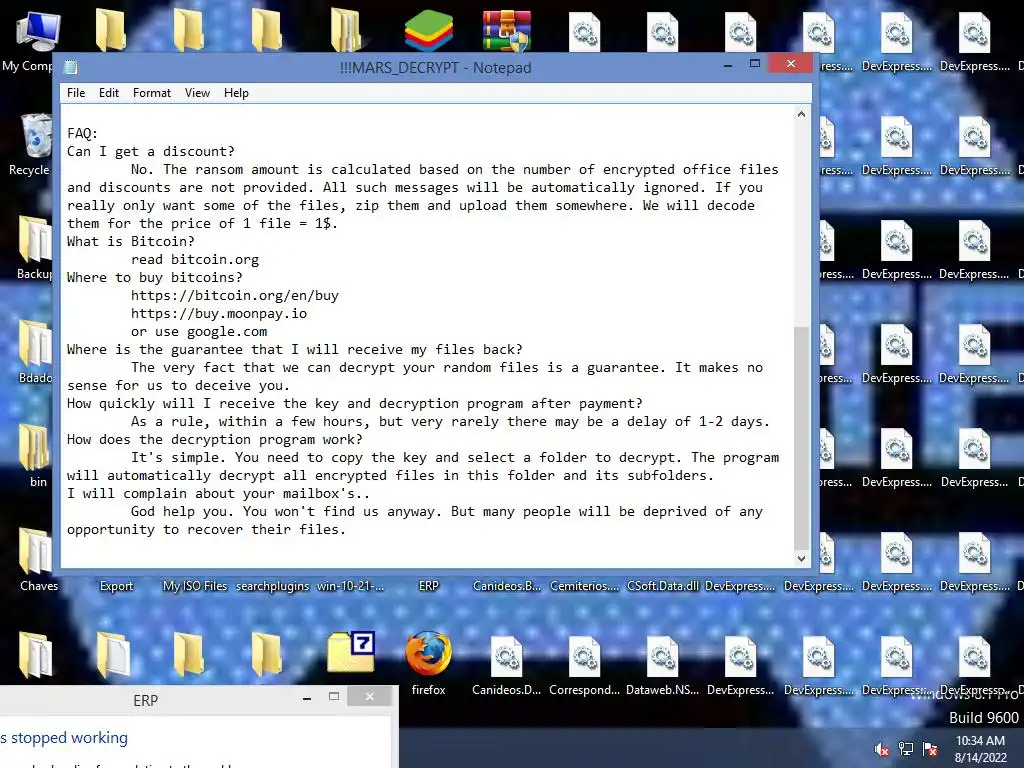Click the ERP desktop icon label

[428, 586]
